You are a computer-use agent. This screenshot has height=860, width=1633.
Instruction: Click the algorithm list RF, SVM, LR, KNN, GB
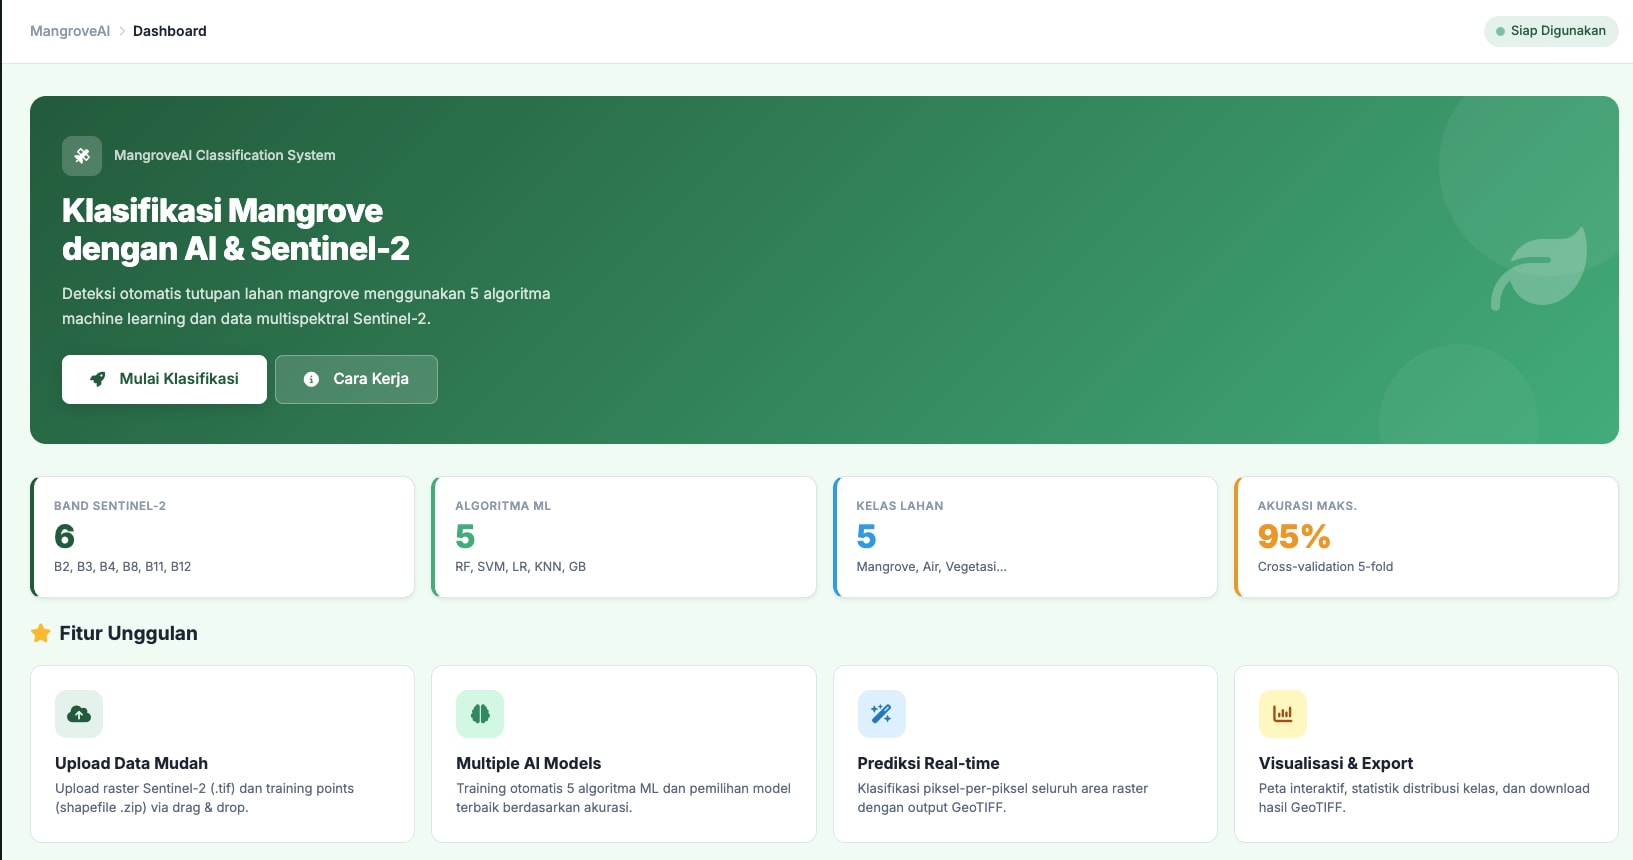(x=521, y=567)
